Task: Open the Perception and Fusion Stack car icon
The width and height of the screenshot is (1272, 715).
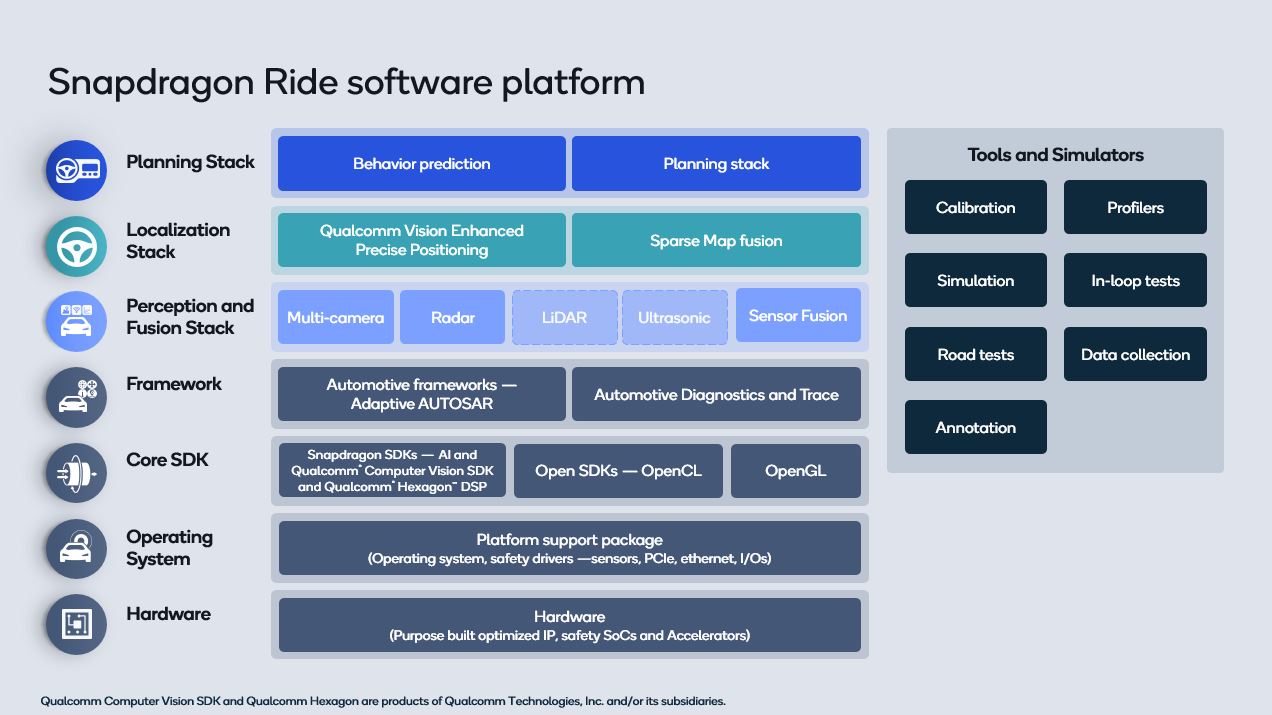Action: tap(75, 321)
